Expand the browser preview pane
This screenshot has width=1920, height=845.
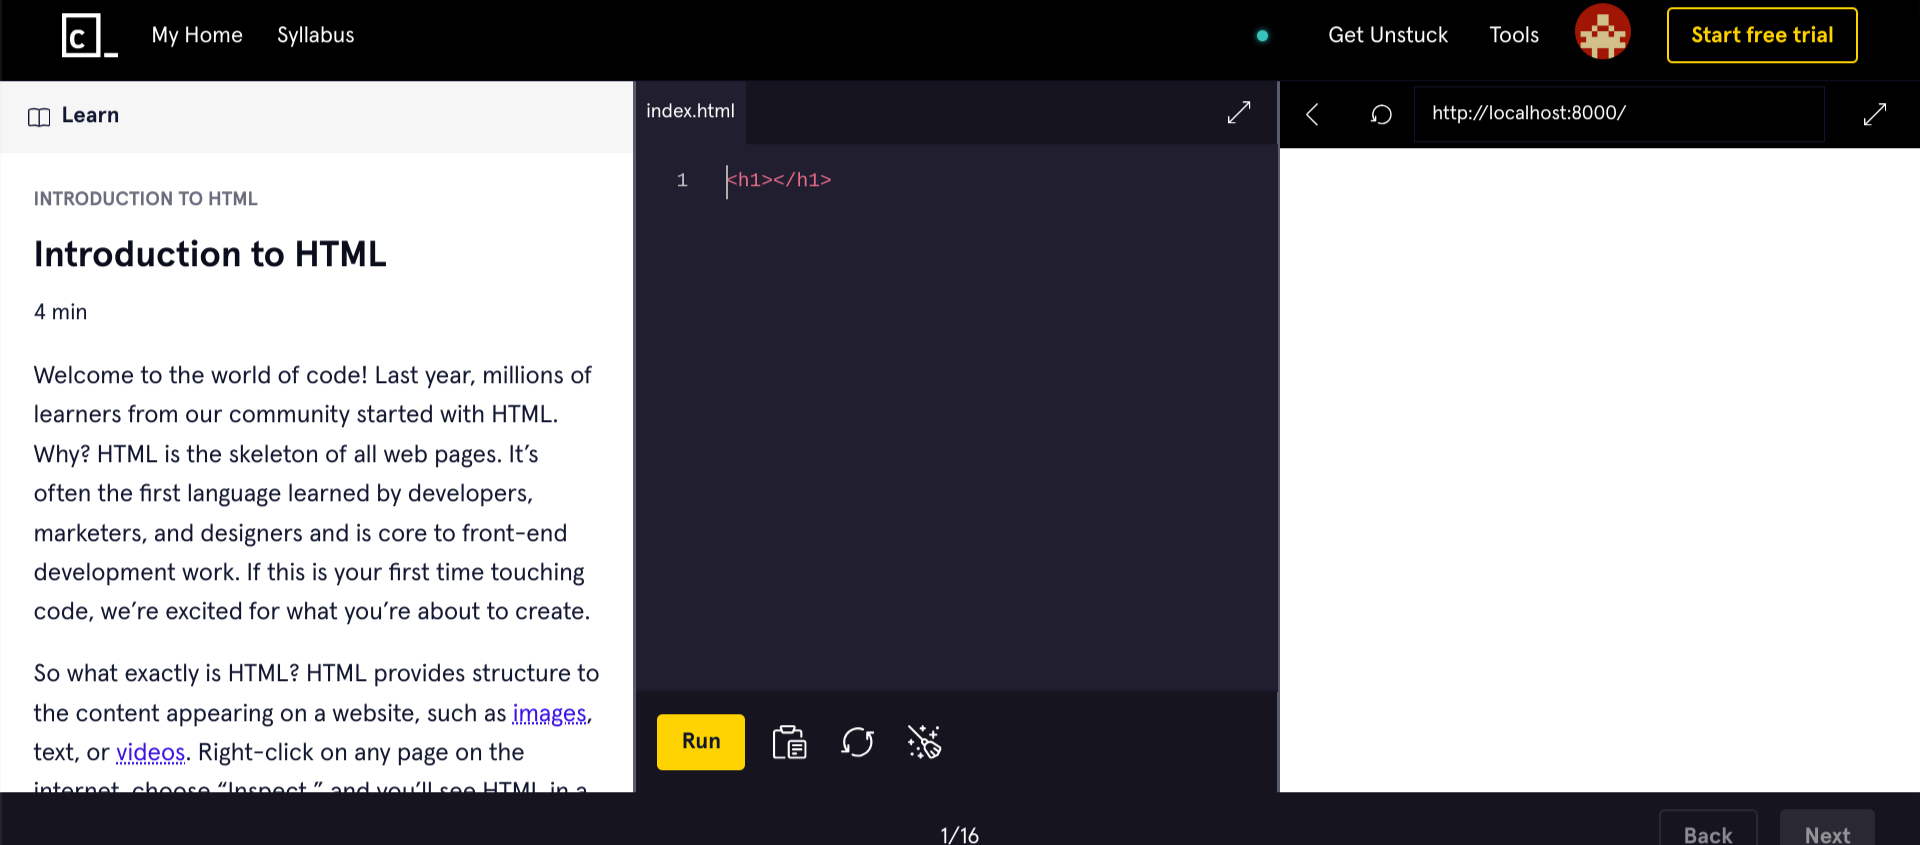coord(1874,115)
